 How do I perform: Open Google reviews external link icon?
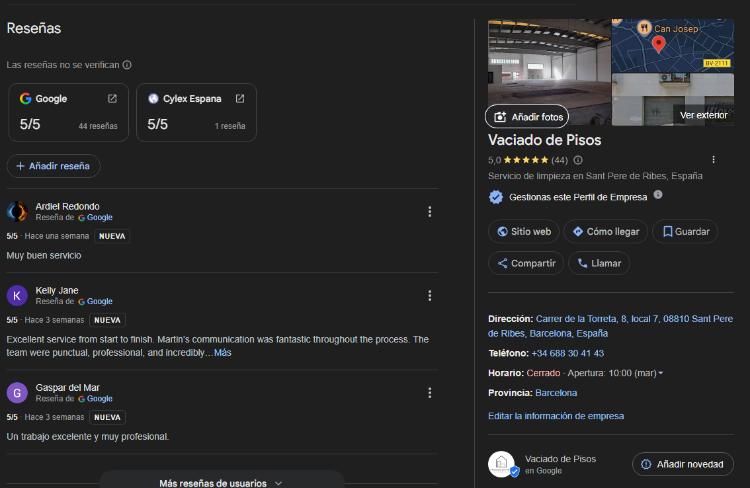tap(112, 99)
